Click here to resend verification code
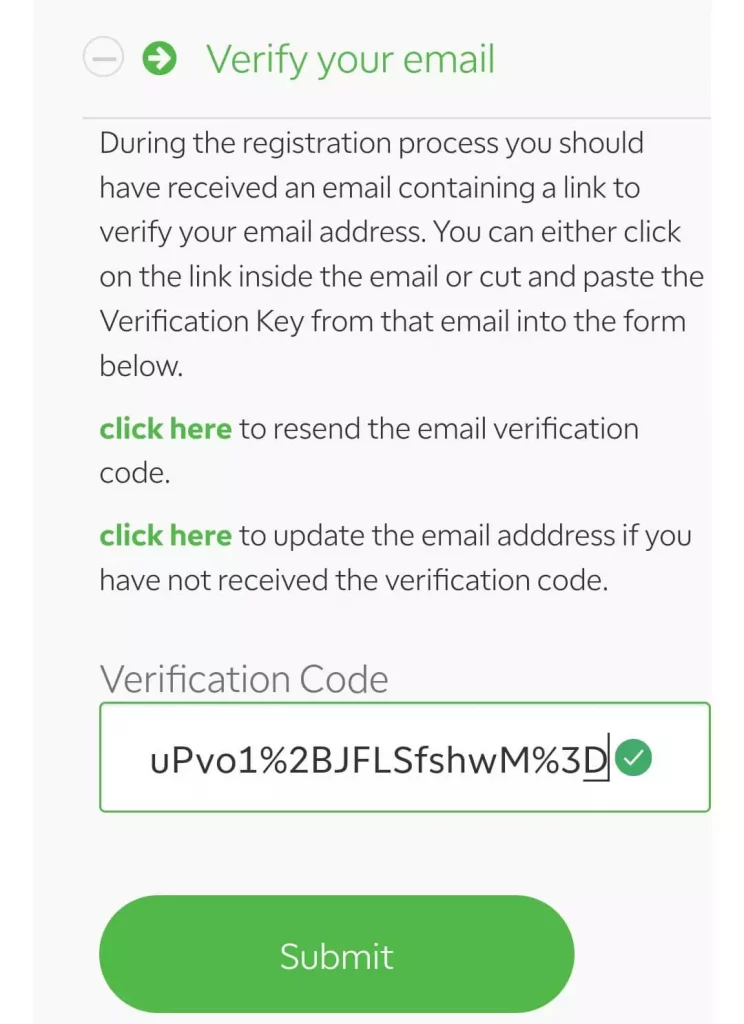 click(x=165, y=429)
